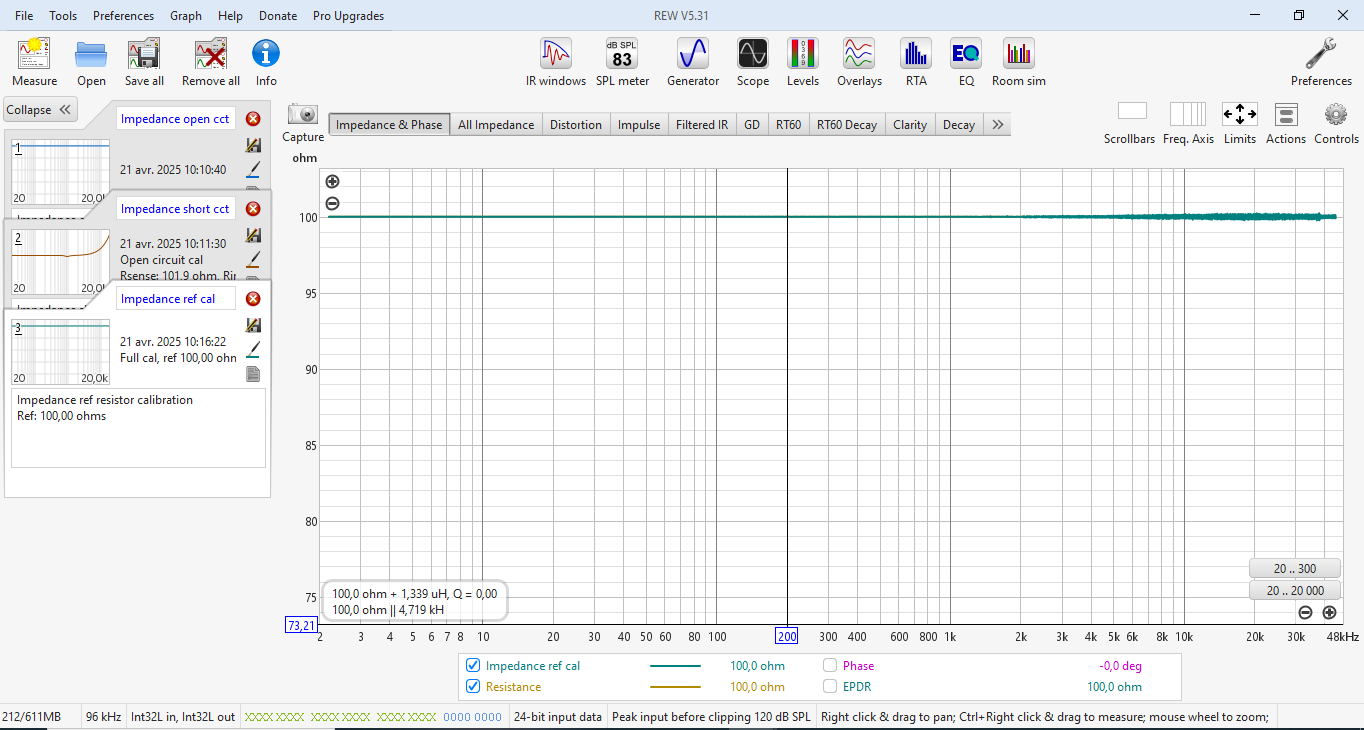The image size is (1364, 730).
Task: Enable the Phase trace checkbox
Action: click(x=830, y=665)
